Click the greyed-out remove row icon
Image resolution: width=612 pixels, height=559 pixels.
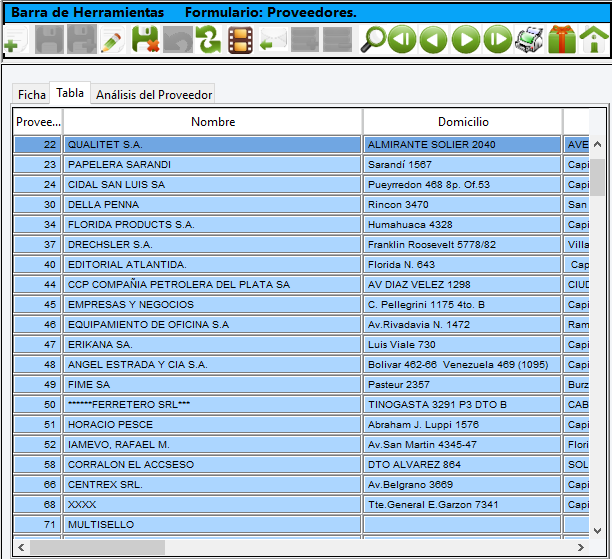[338, 39]
